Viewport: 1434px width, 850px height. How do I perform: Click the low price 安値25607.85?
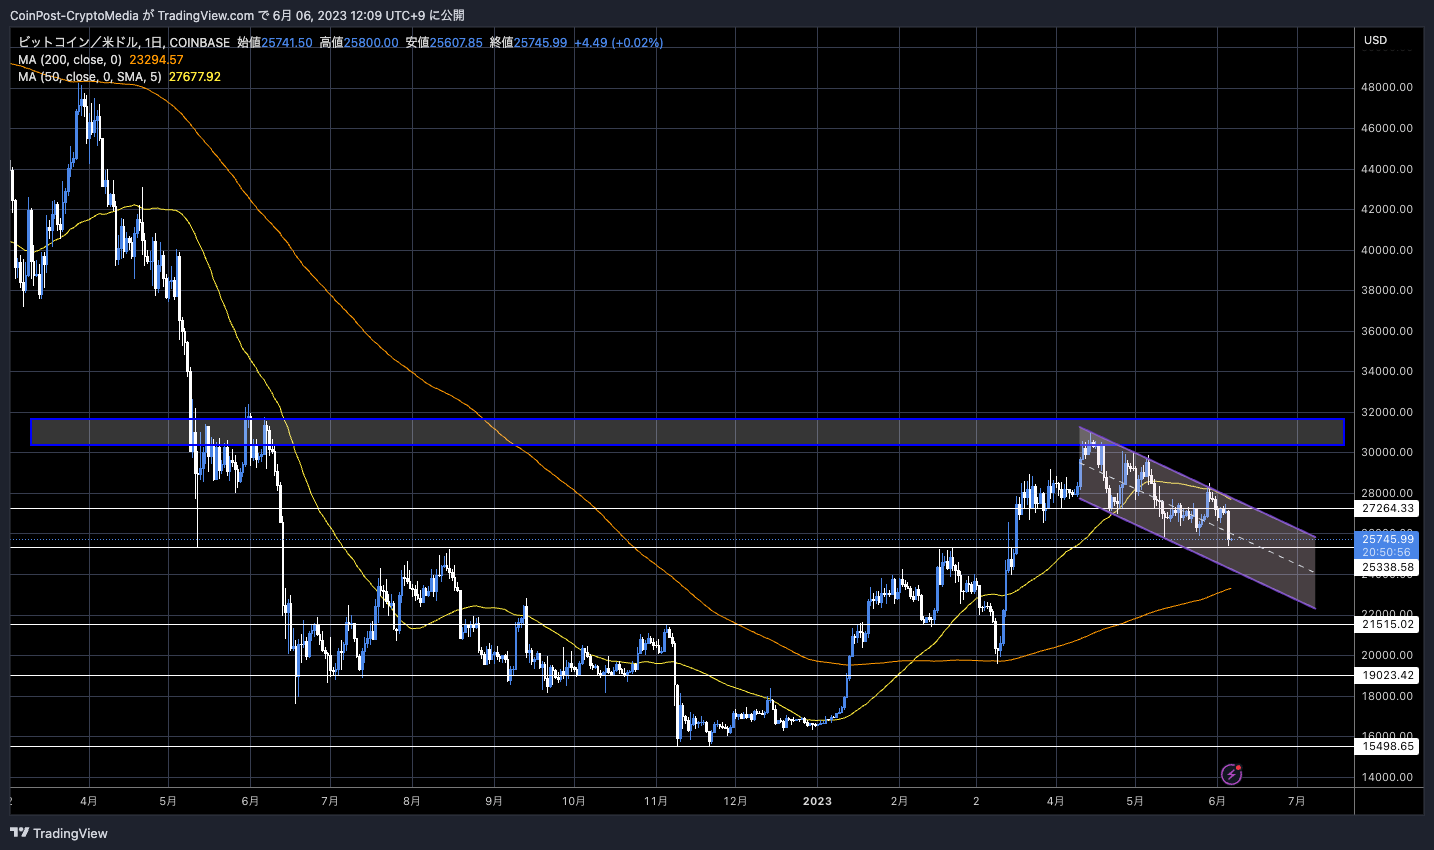[x=444, y=43]
